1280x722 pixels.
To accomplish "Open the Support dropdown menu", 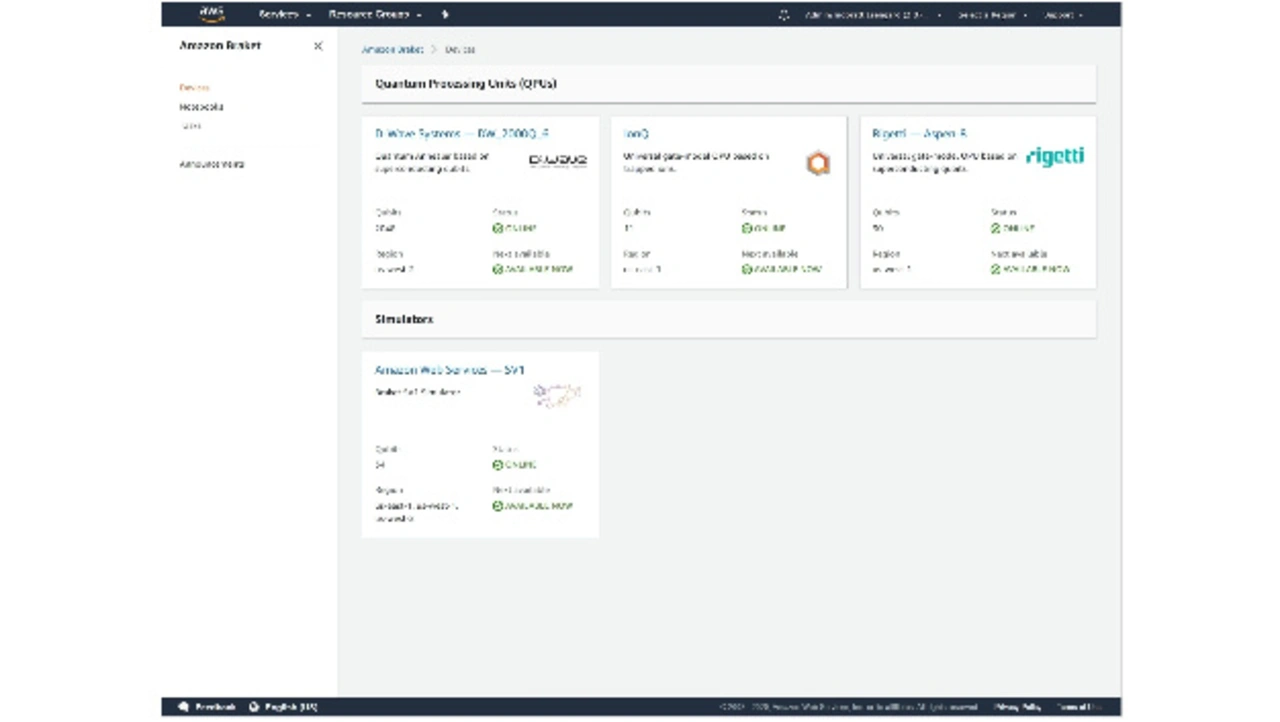I will [x=1064, y=15].
